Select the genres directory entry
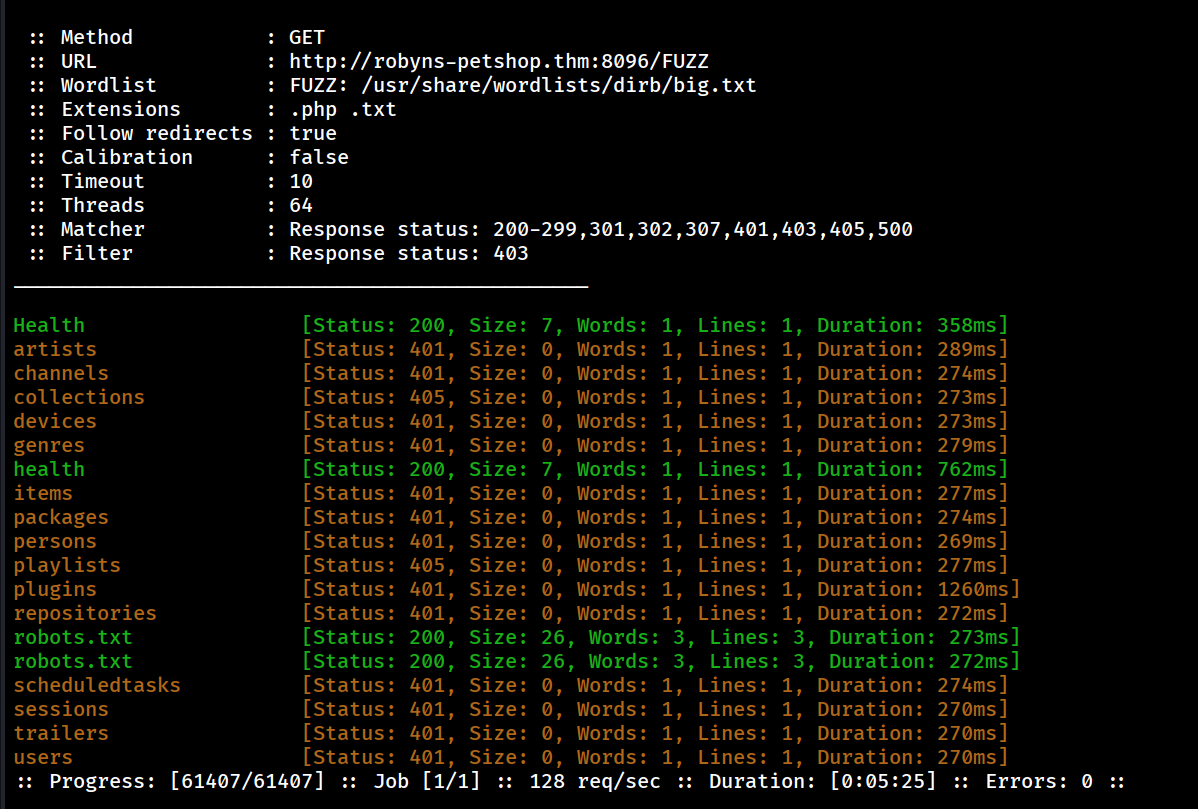 point(49,445)
